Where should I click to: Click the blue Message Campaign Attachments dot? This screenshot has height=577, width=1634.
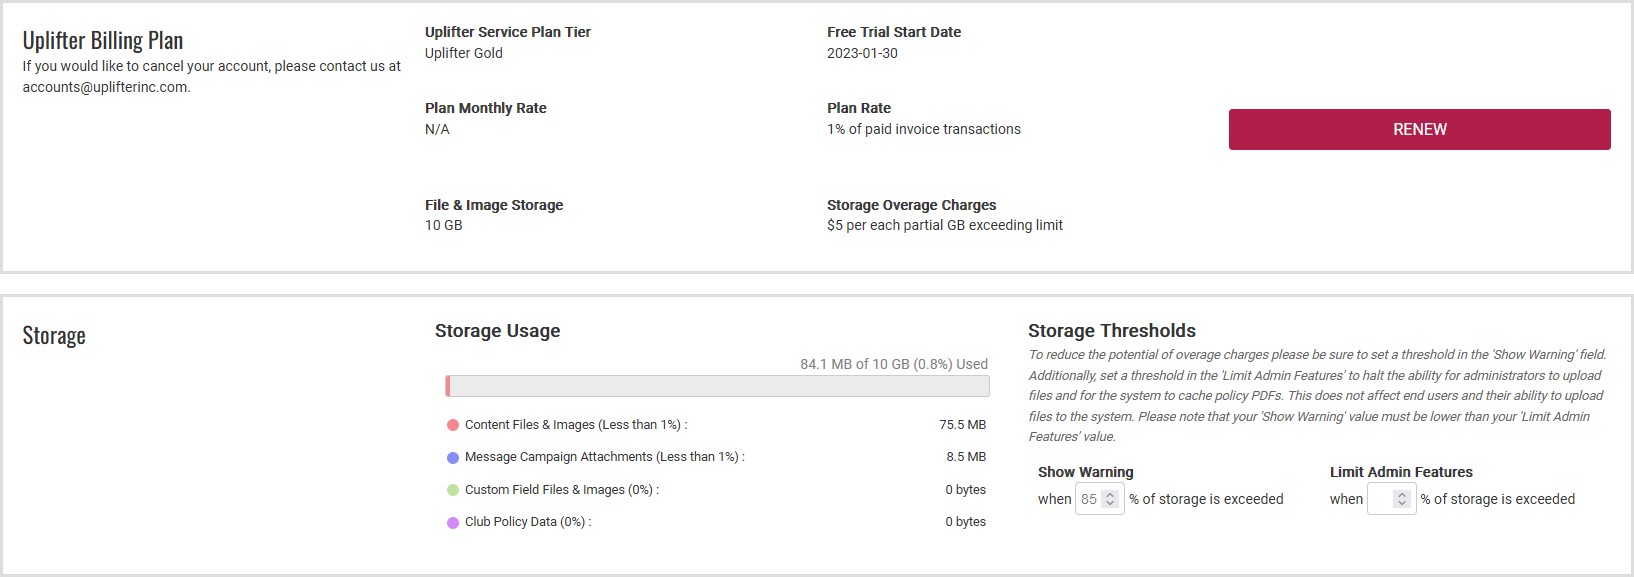[453, 457]
